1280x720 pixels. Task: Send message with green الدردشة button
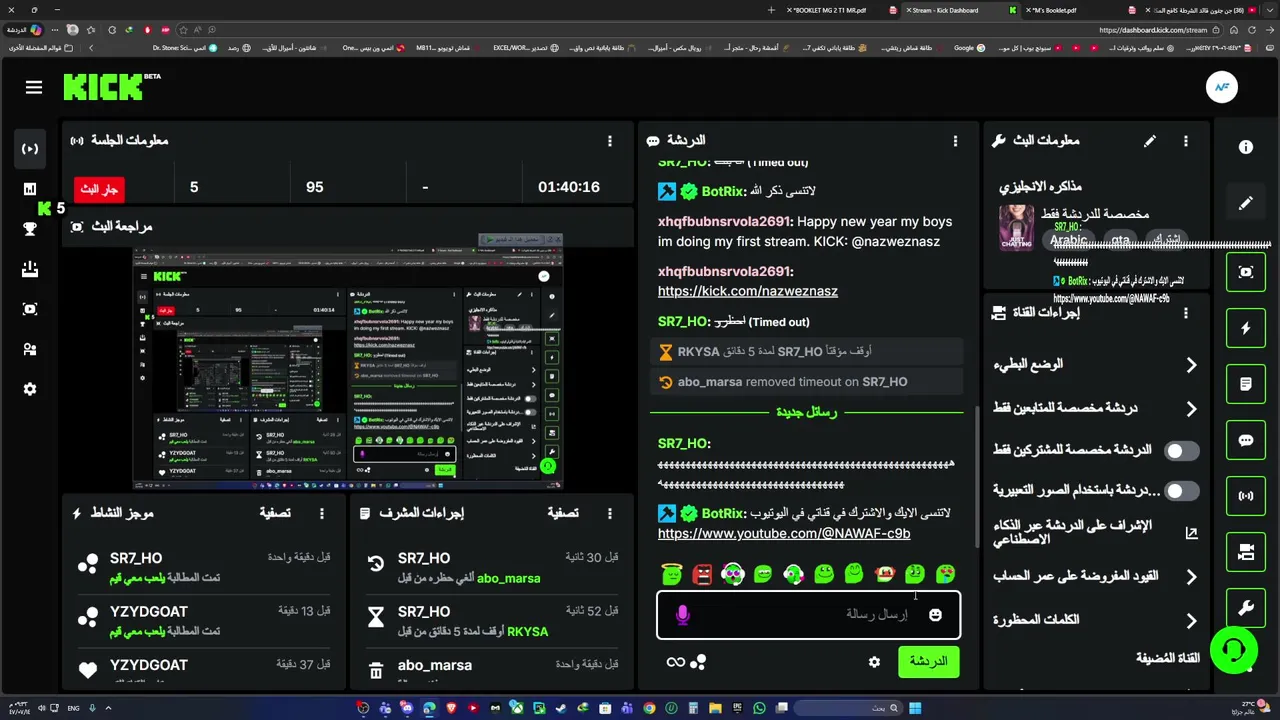[x=928, y=662]
